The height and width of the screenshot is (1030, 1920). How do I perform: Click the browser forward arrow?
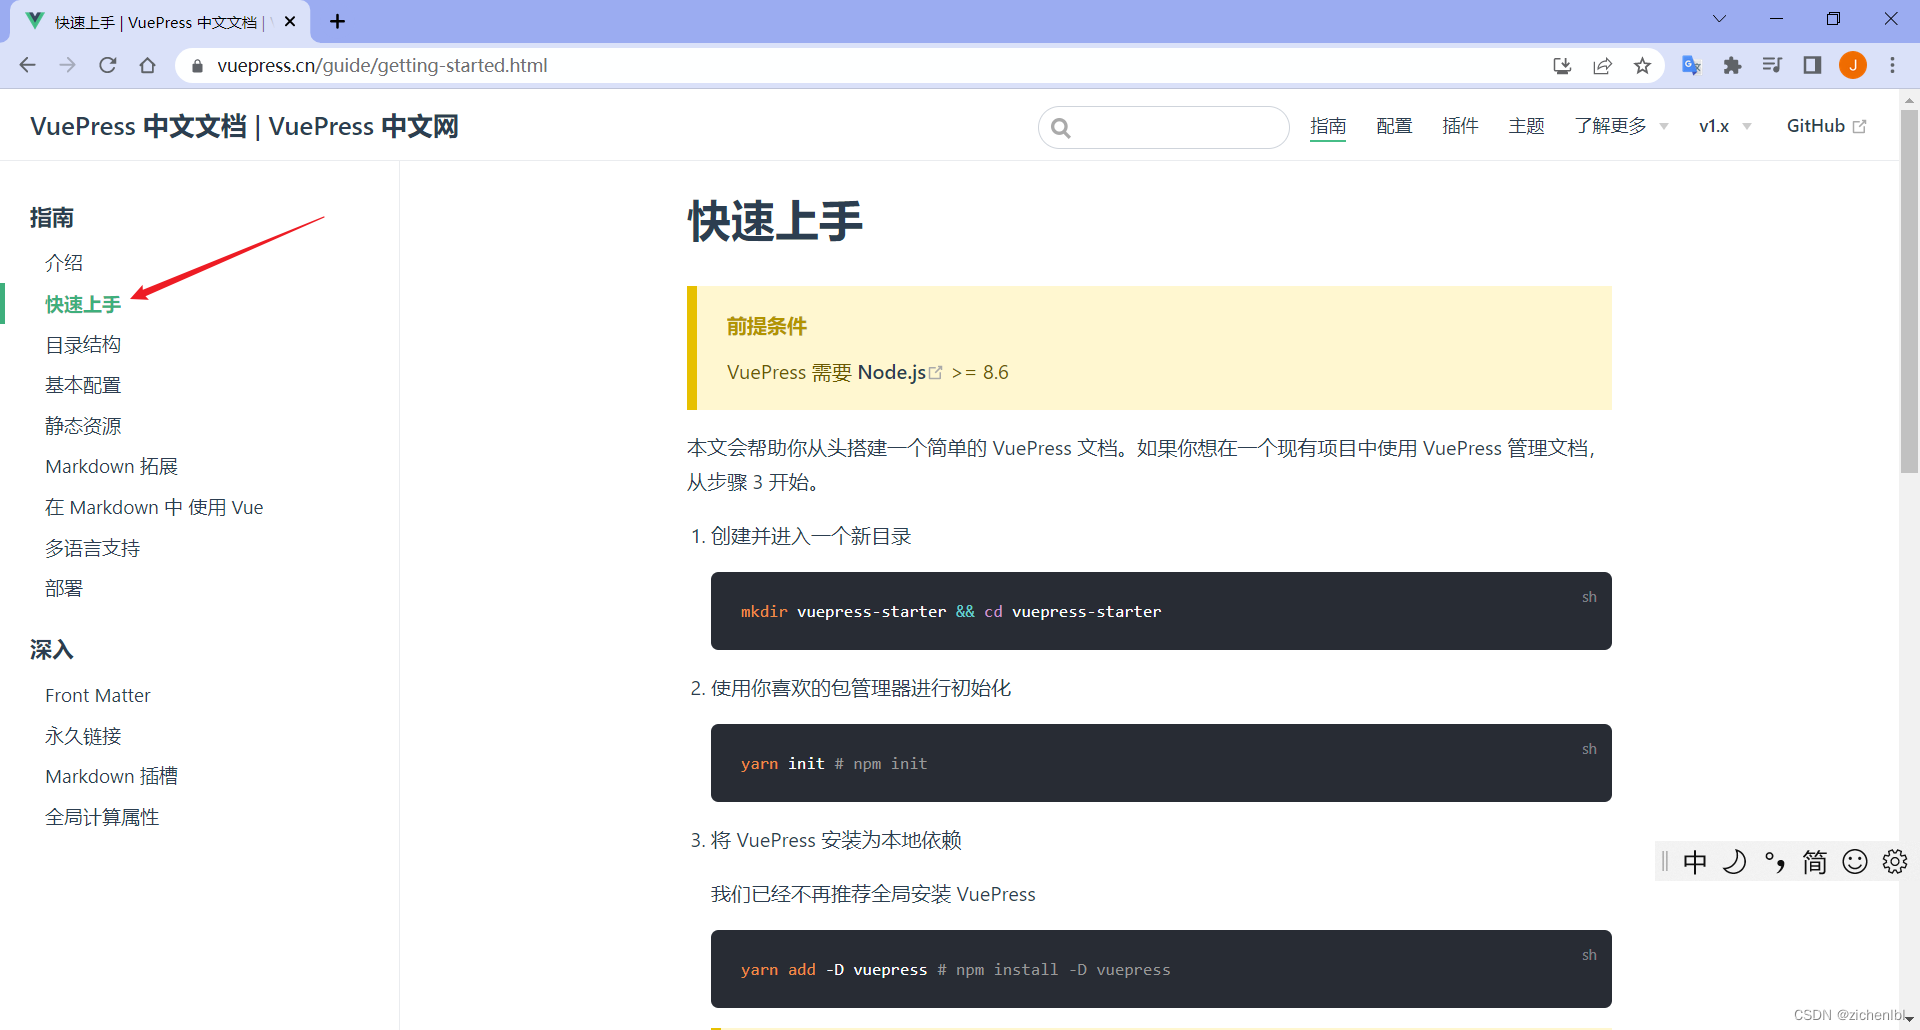click(x=68, y=65)
